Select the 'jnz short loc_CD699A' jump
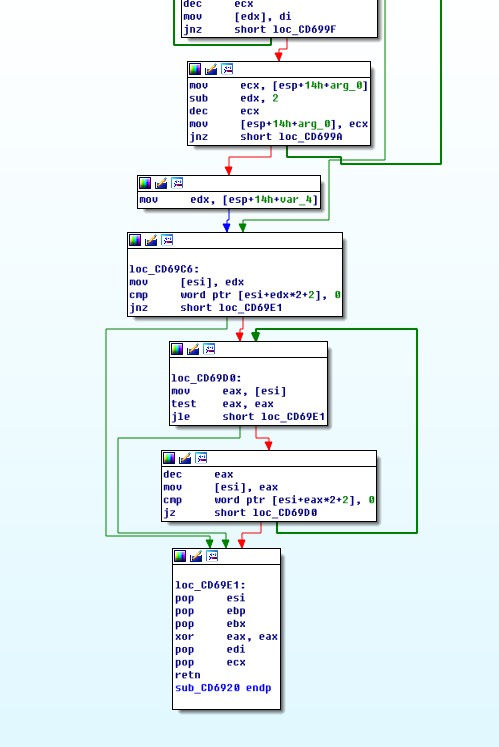The image size is (499, 747). pyautogui.click(x=266, y=137)
